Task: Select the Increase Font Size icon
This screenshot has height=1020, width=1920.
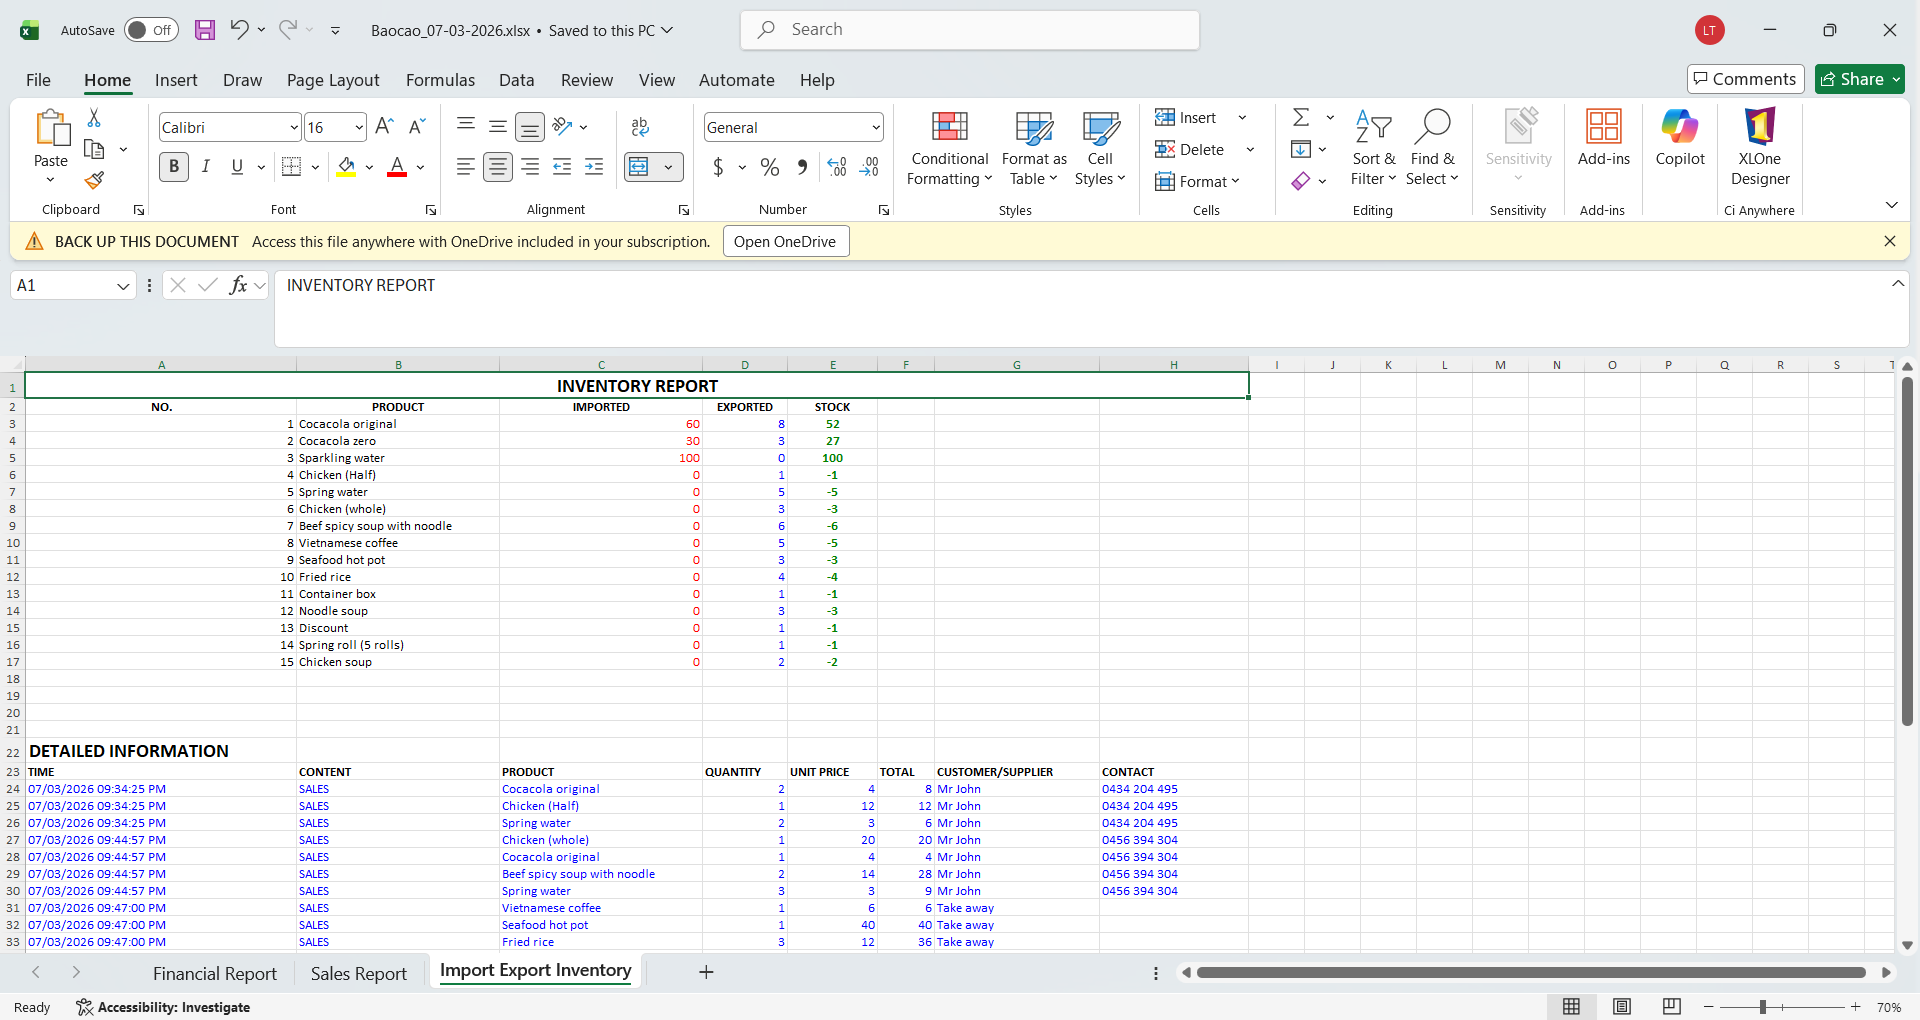Action: pyautogui.click(x=384, y=126)
